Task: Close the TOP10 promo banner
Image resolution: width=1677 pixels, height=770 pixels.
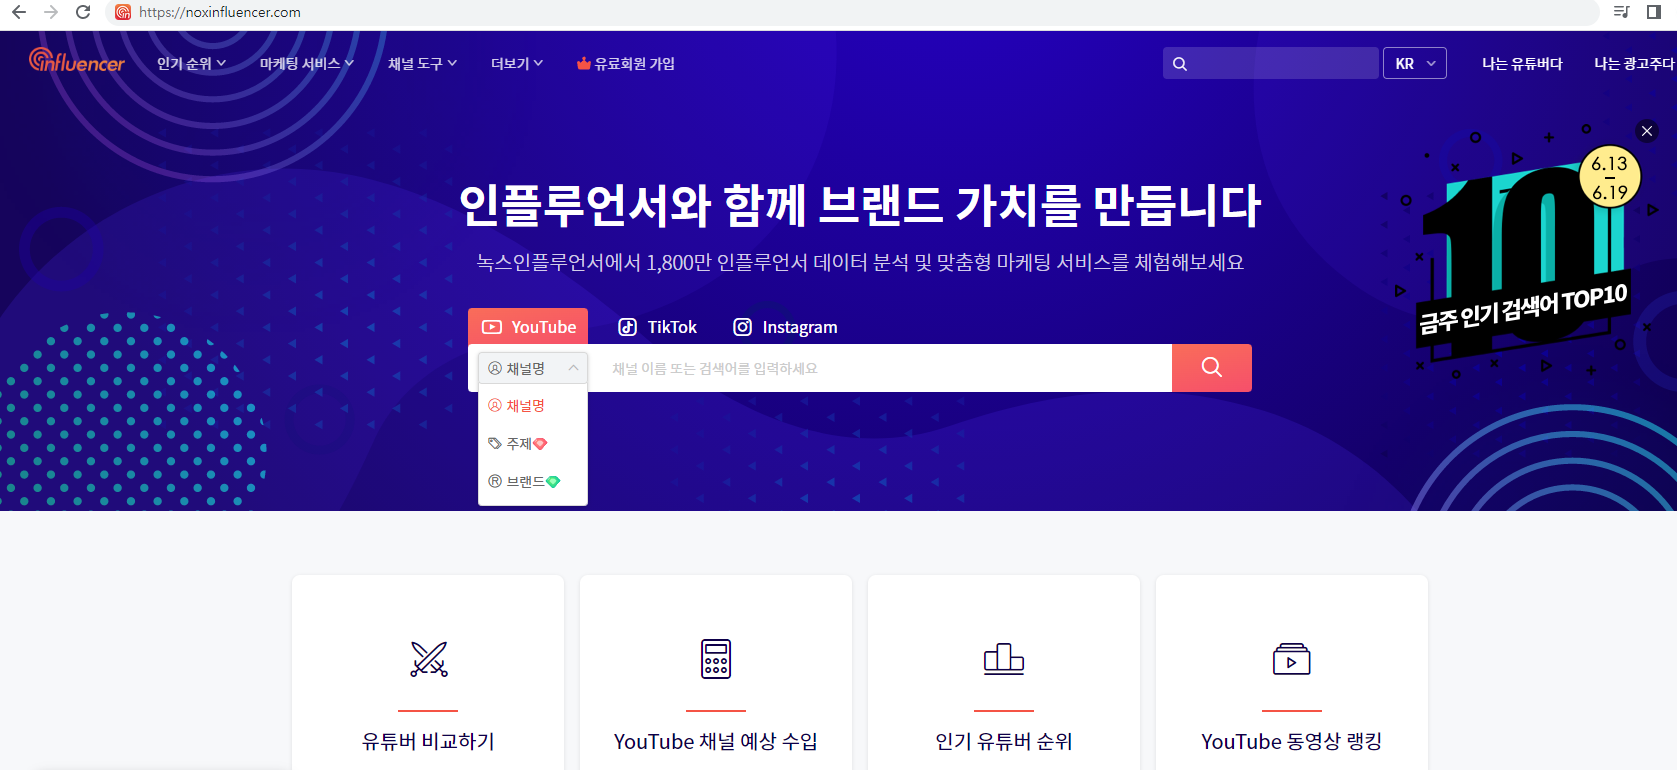Action: pos(1647,131)
